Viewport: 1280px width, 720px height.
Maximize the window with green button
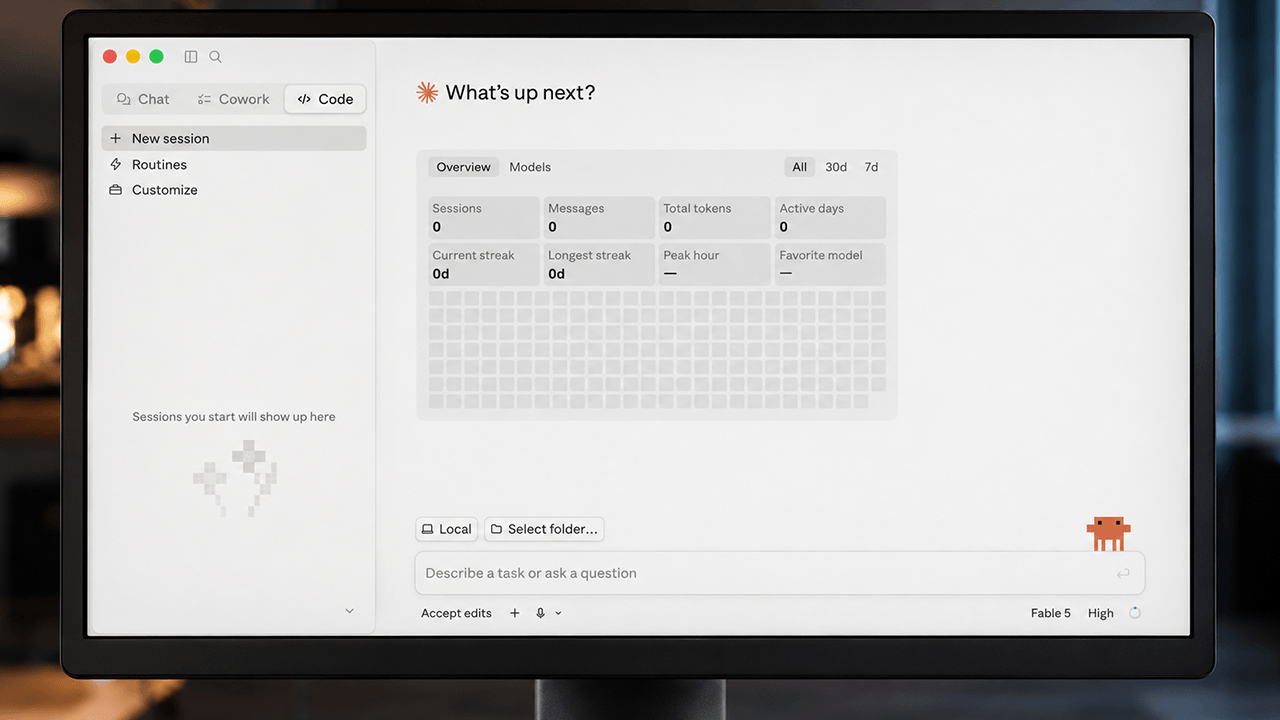156,57
